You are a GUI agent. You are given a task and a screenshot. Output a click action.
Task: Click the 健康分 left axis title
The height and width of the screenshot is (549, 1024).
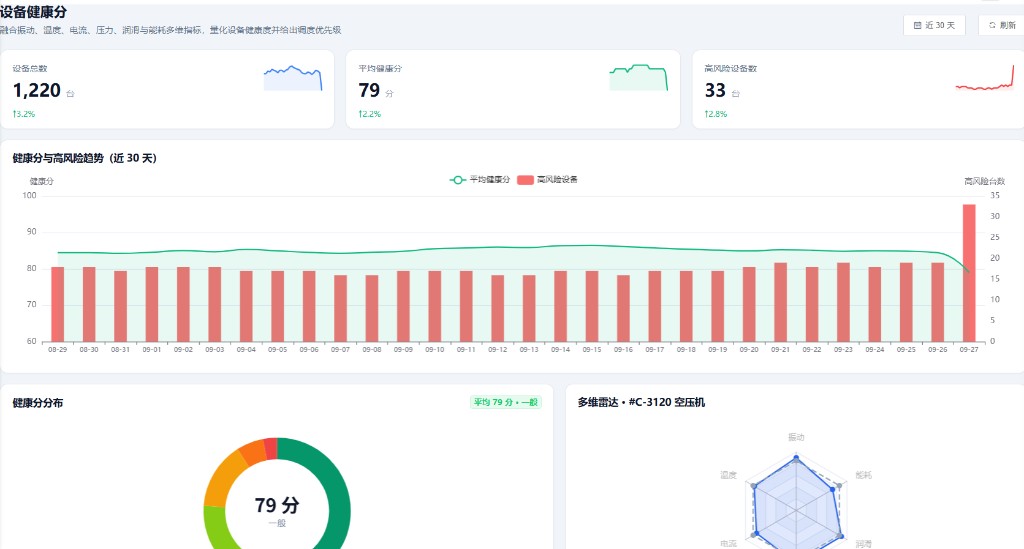tap(41, 181)
